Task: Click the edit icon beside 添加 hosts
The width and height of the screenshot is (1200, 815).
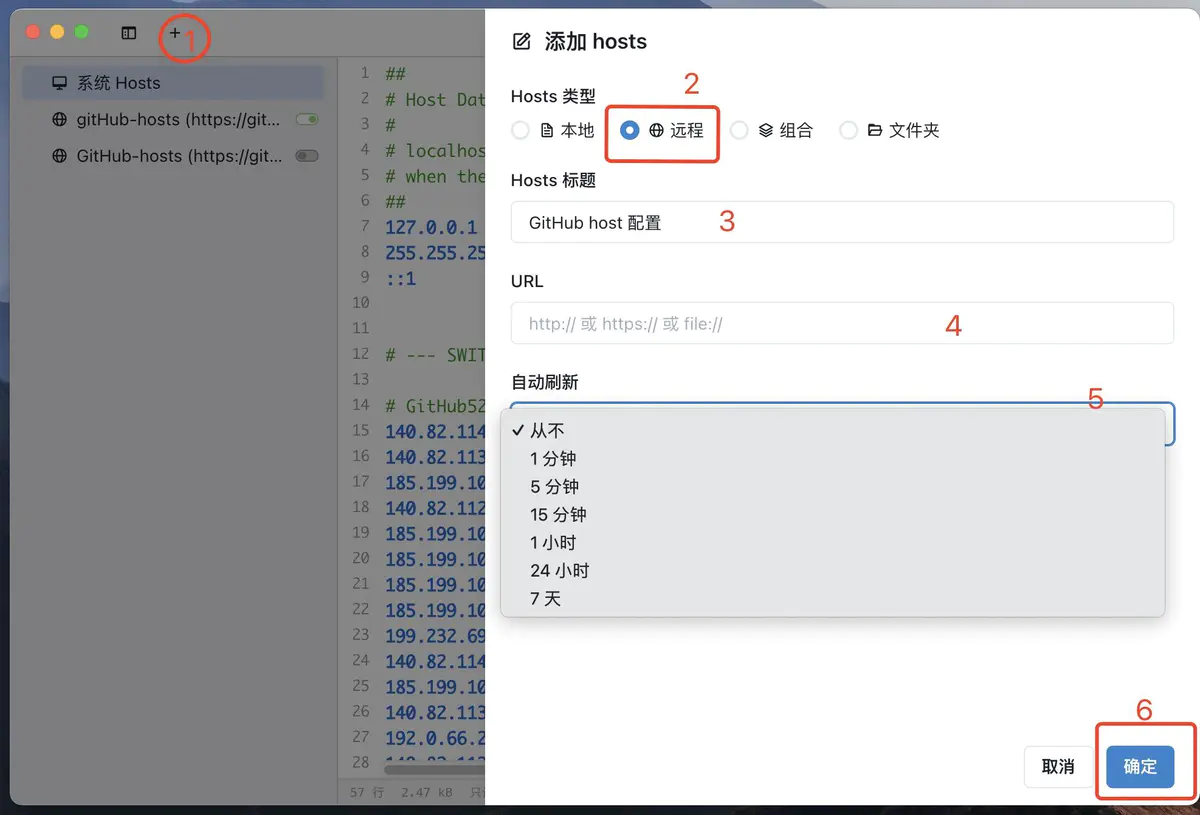Action: [x=521, y=41]
